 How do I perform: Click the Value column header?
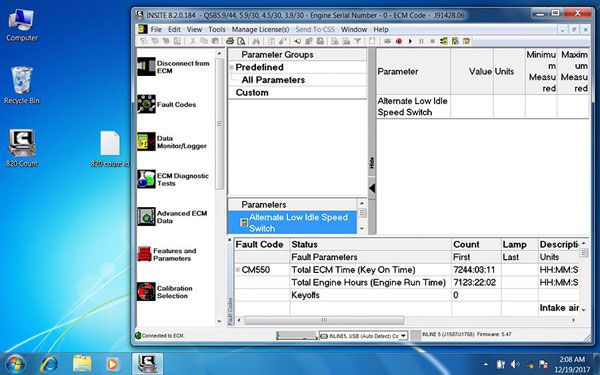472,72
